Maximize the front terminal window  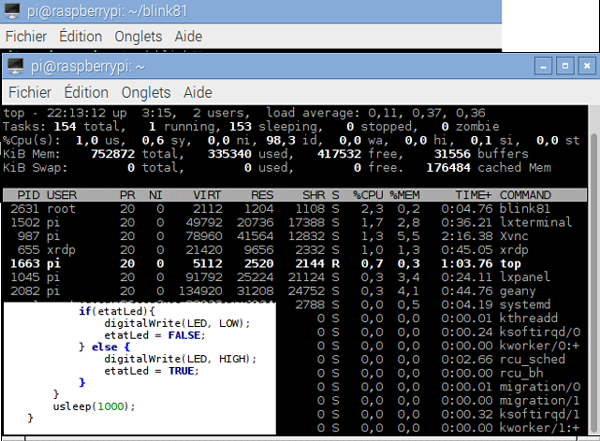[565, 66]
